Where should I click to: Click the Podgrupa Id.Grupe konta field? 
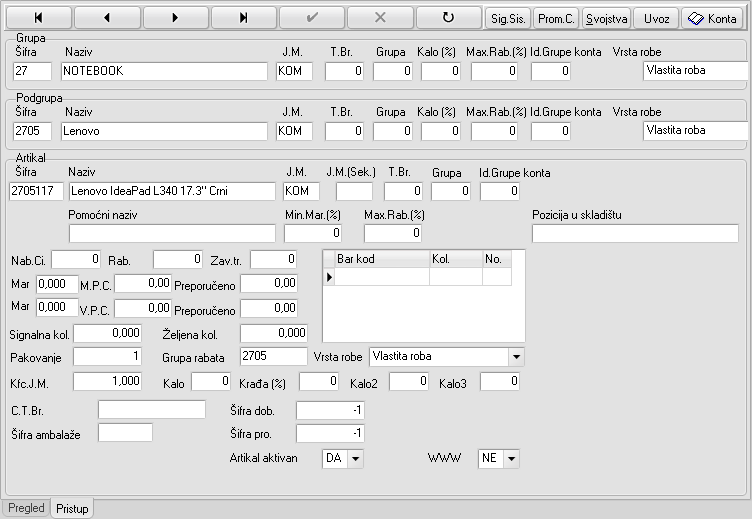(551, 131)
